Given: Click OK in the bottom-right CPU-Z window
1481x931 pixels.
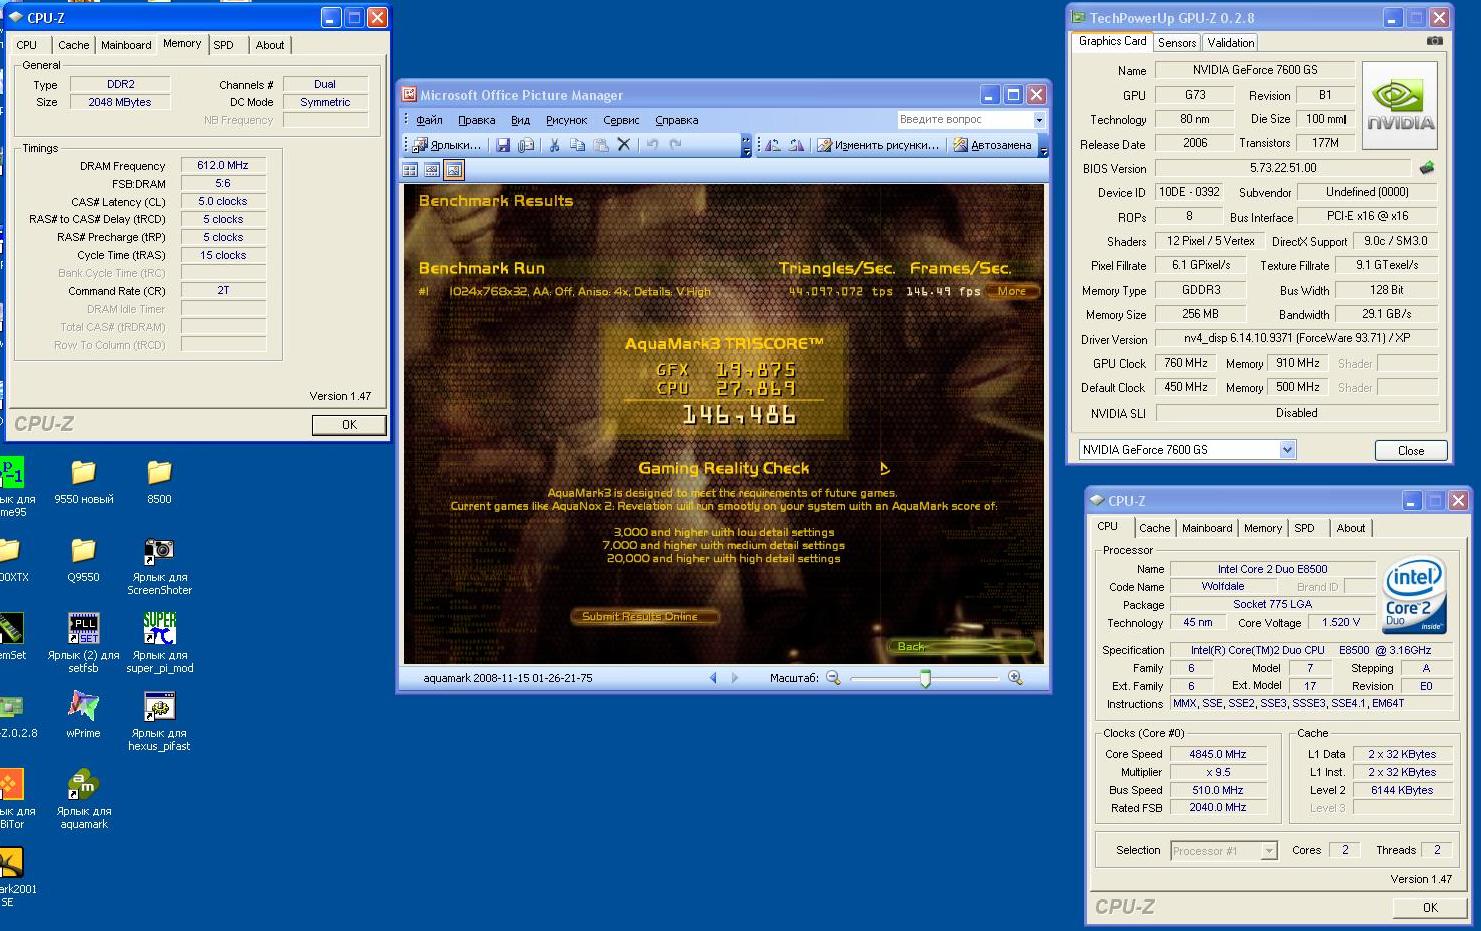Looking at the screenshot, I should point(1430,907).
